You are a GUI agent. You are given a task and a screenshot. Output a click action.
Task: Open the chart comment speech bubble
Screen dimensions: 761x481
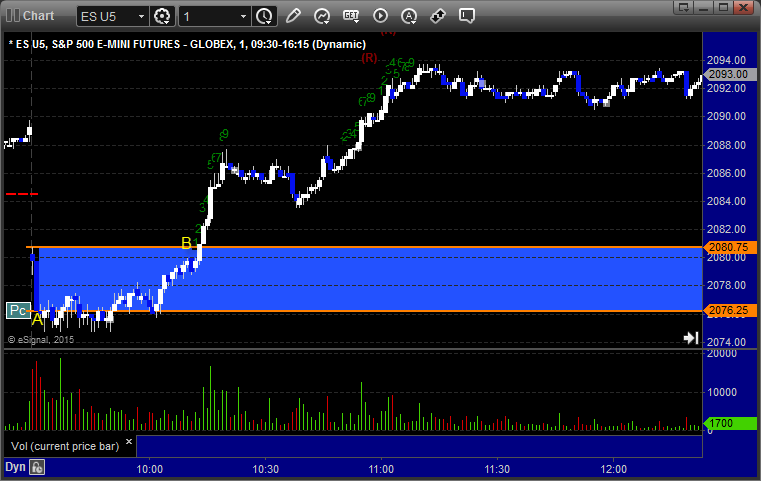(x=466, y=16)
